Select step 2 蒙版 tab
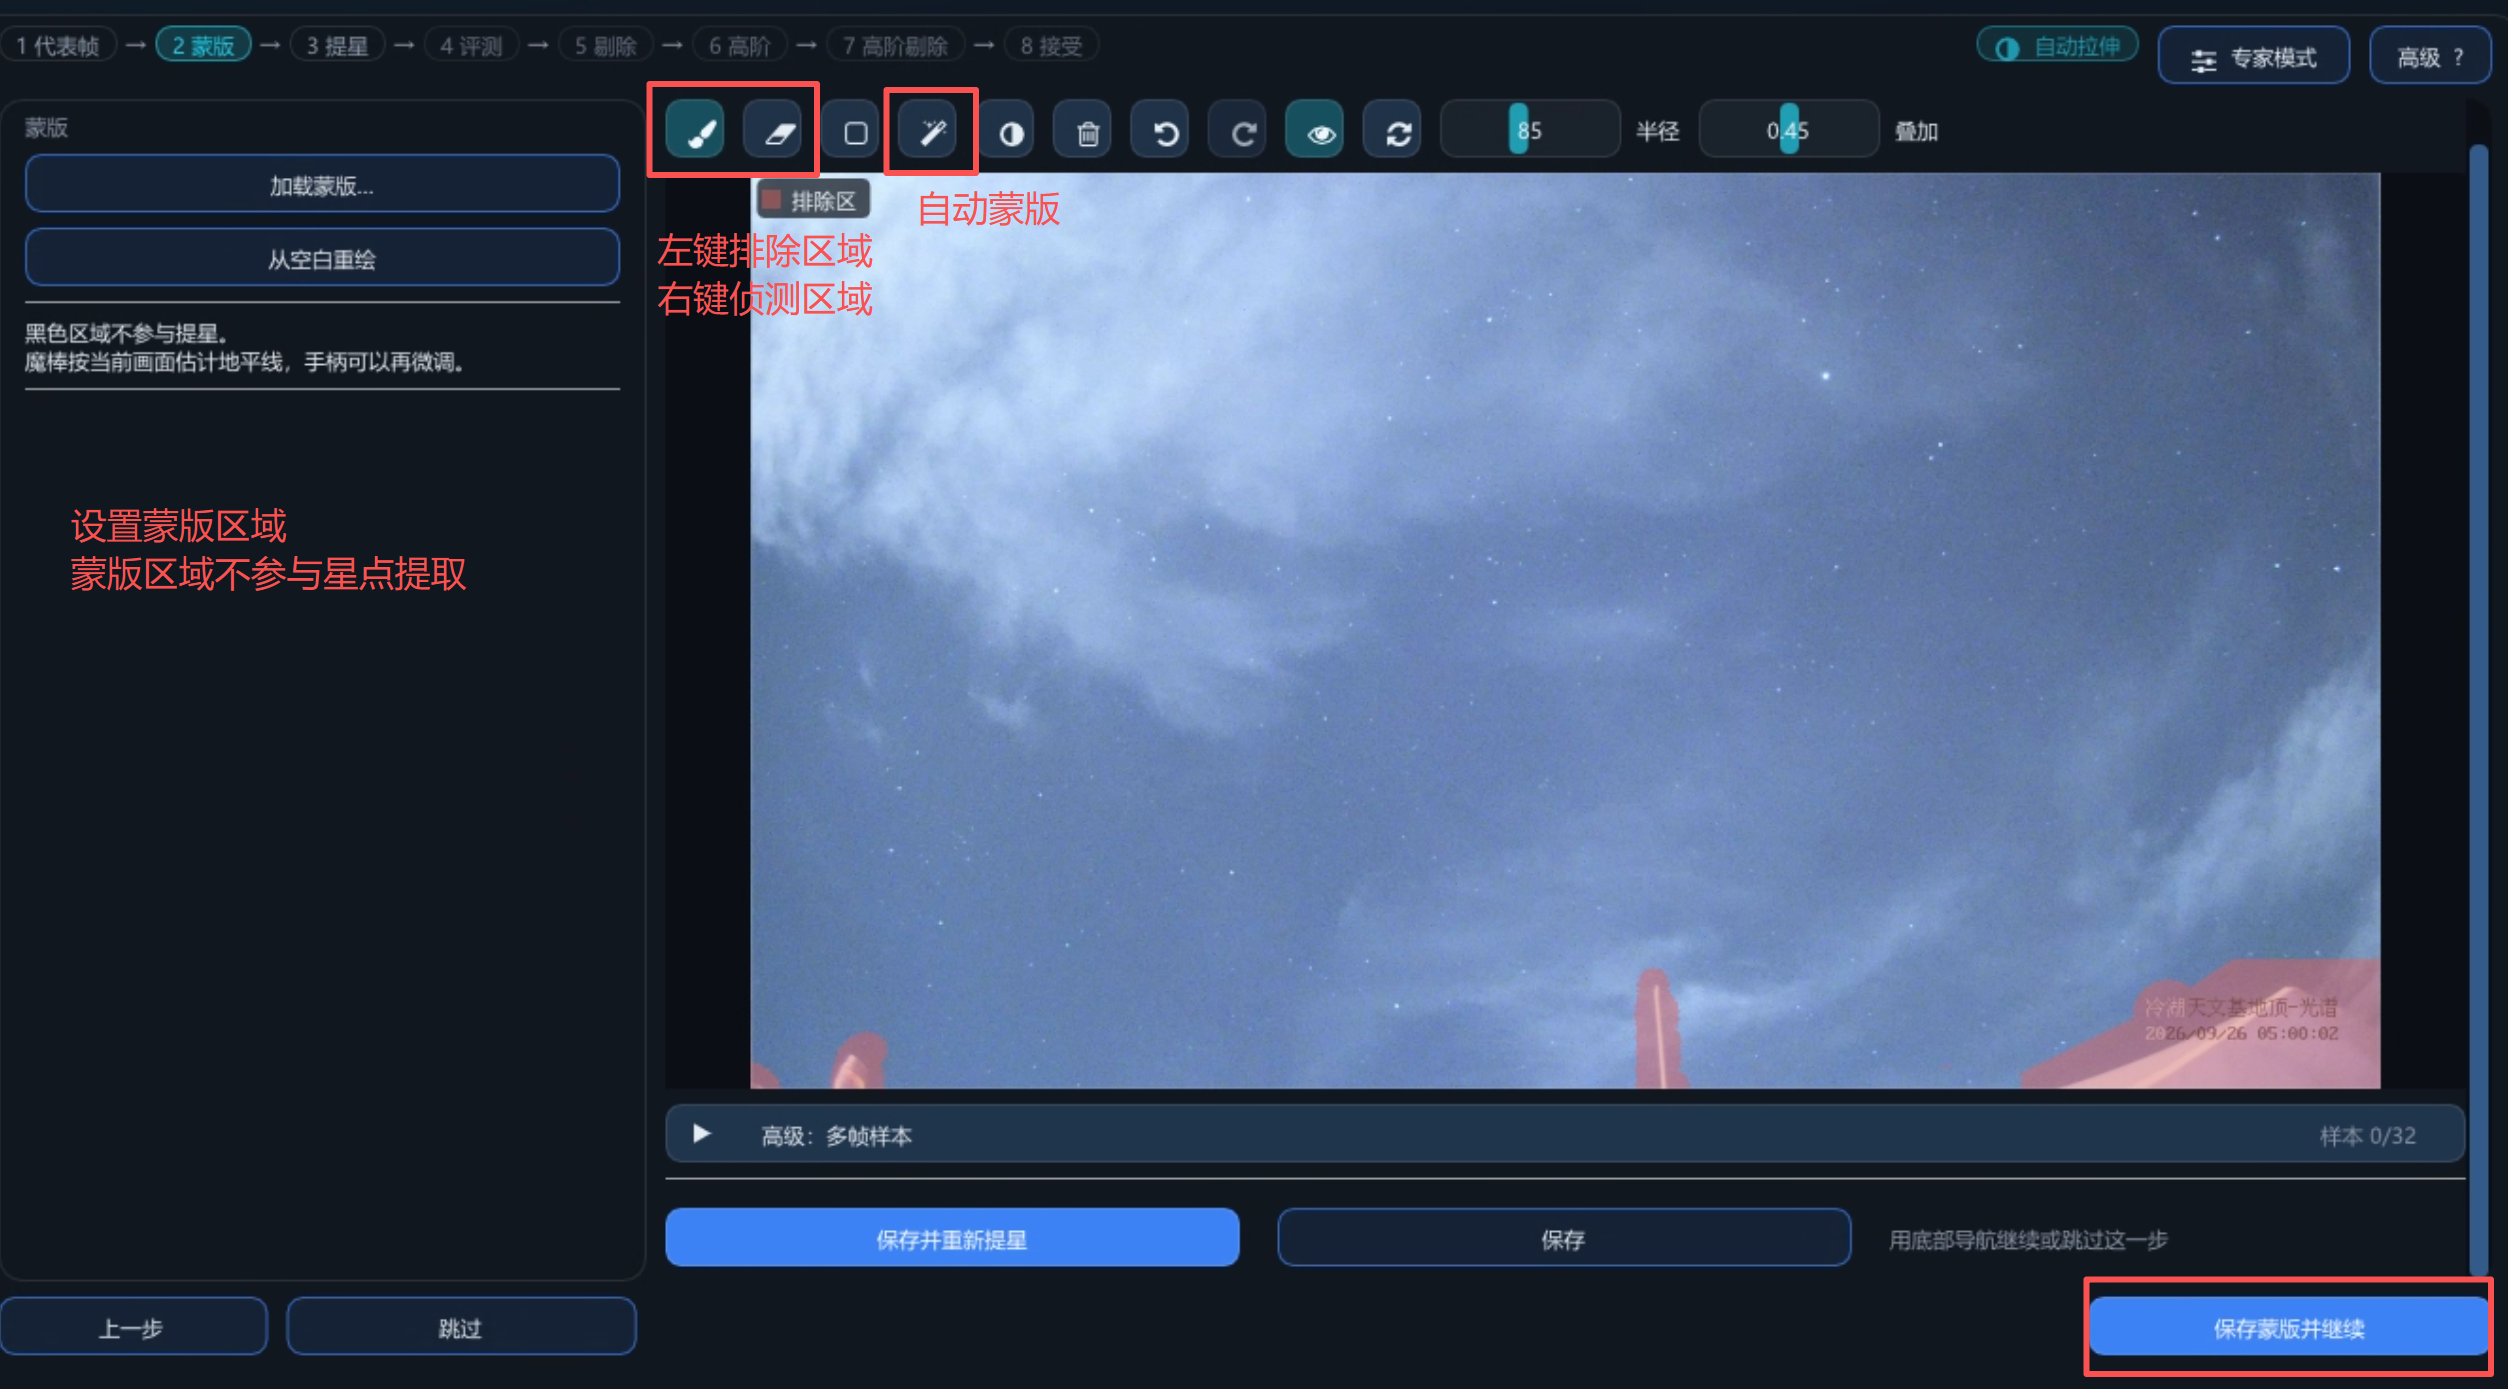Screen dimensions: 2508x1389 coord(203,46)
